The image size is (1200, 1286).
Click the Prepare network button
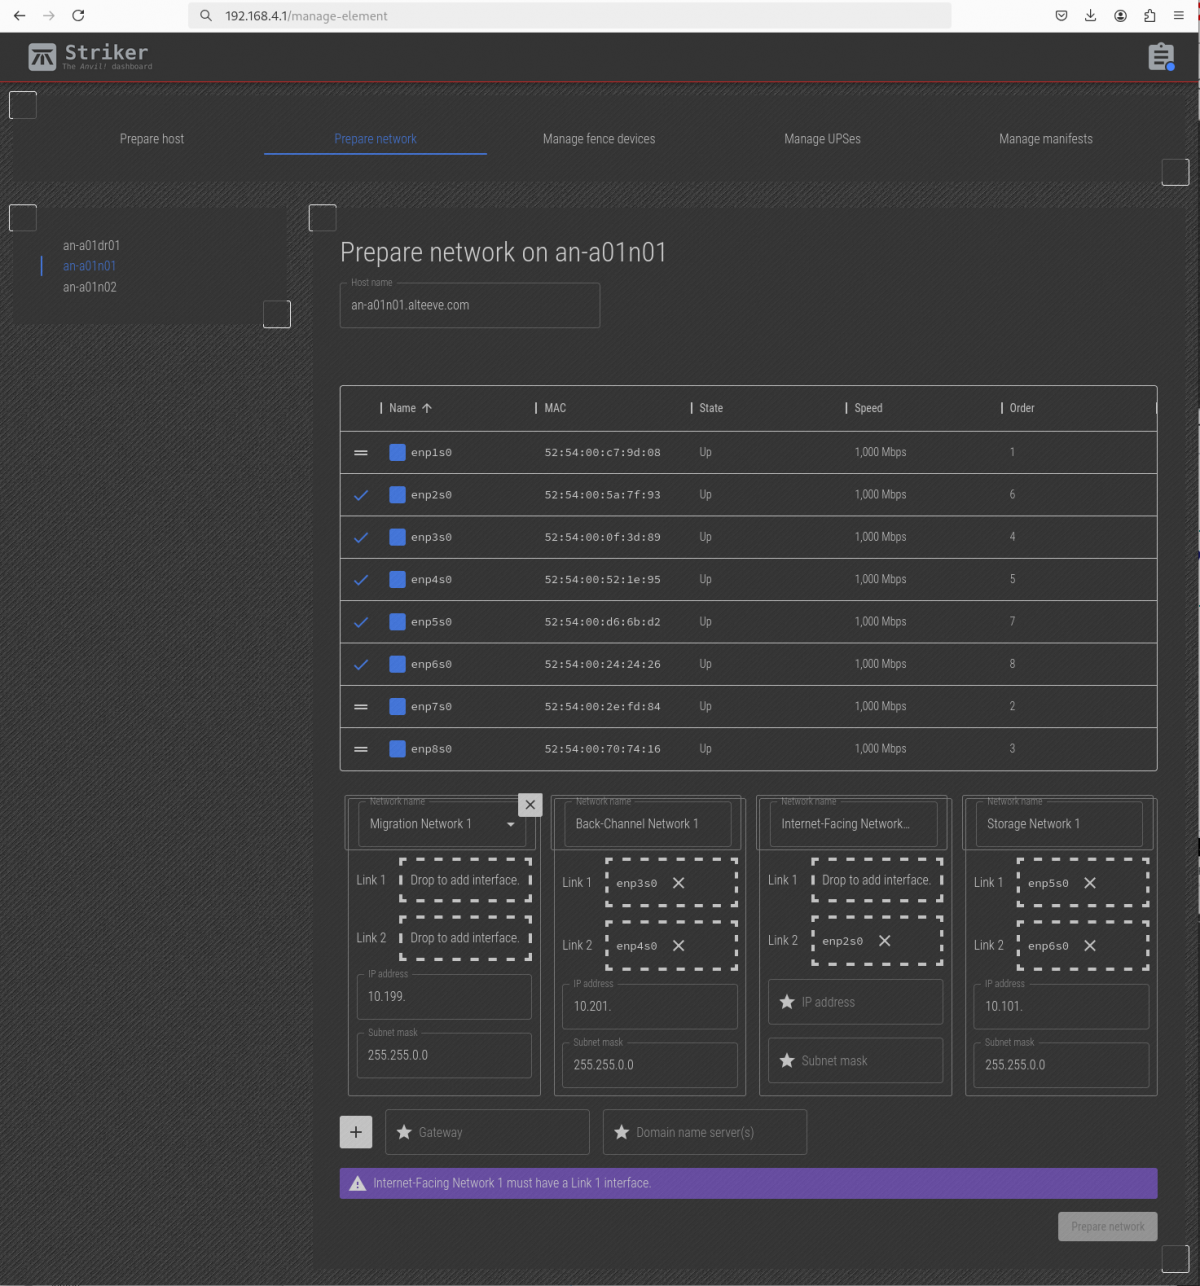1107,1226
